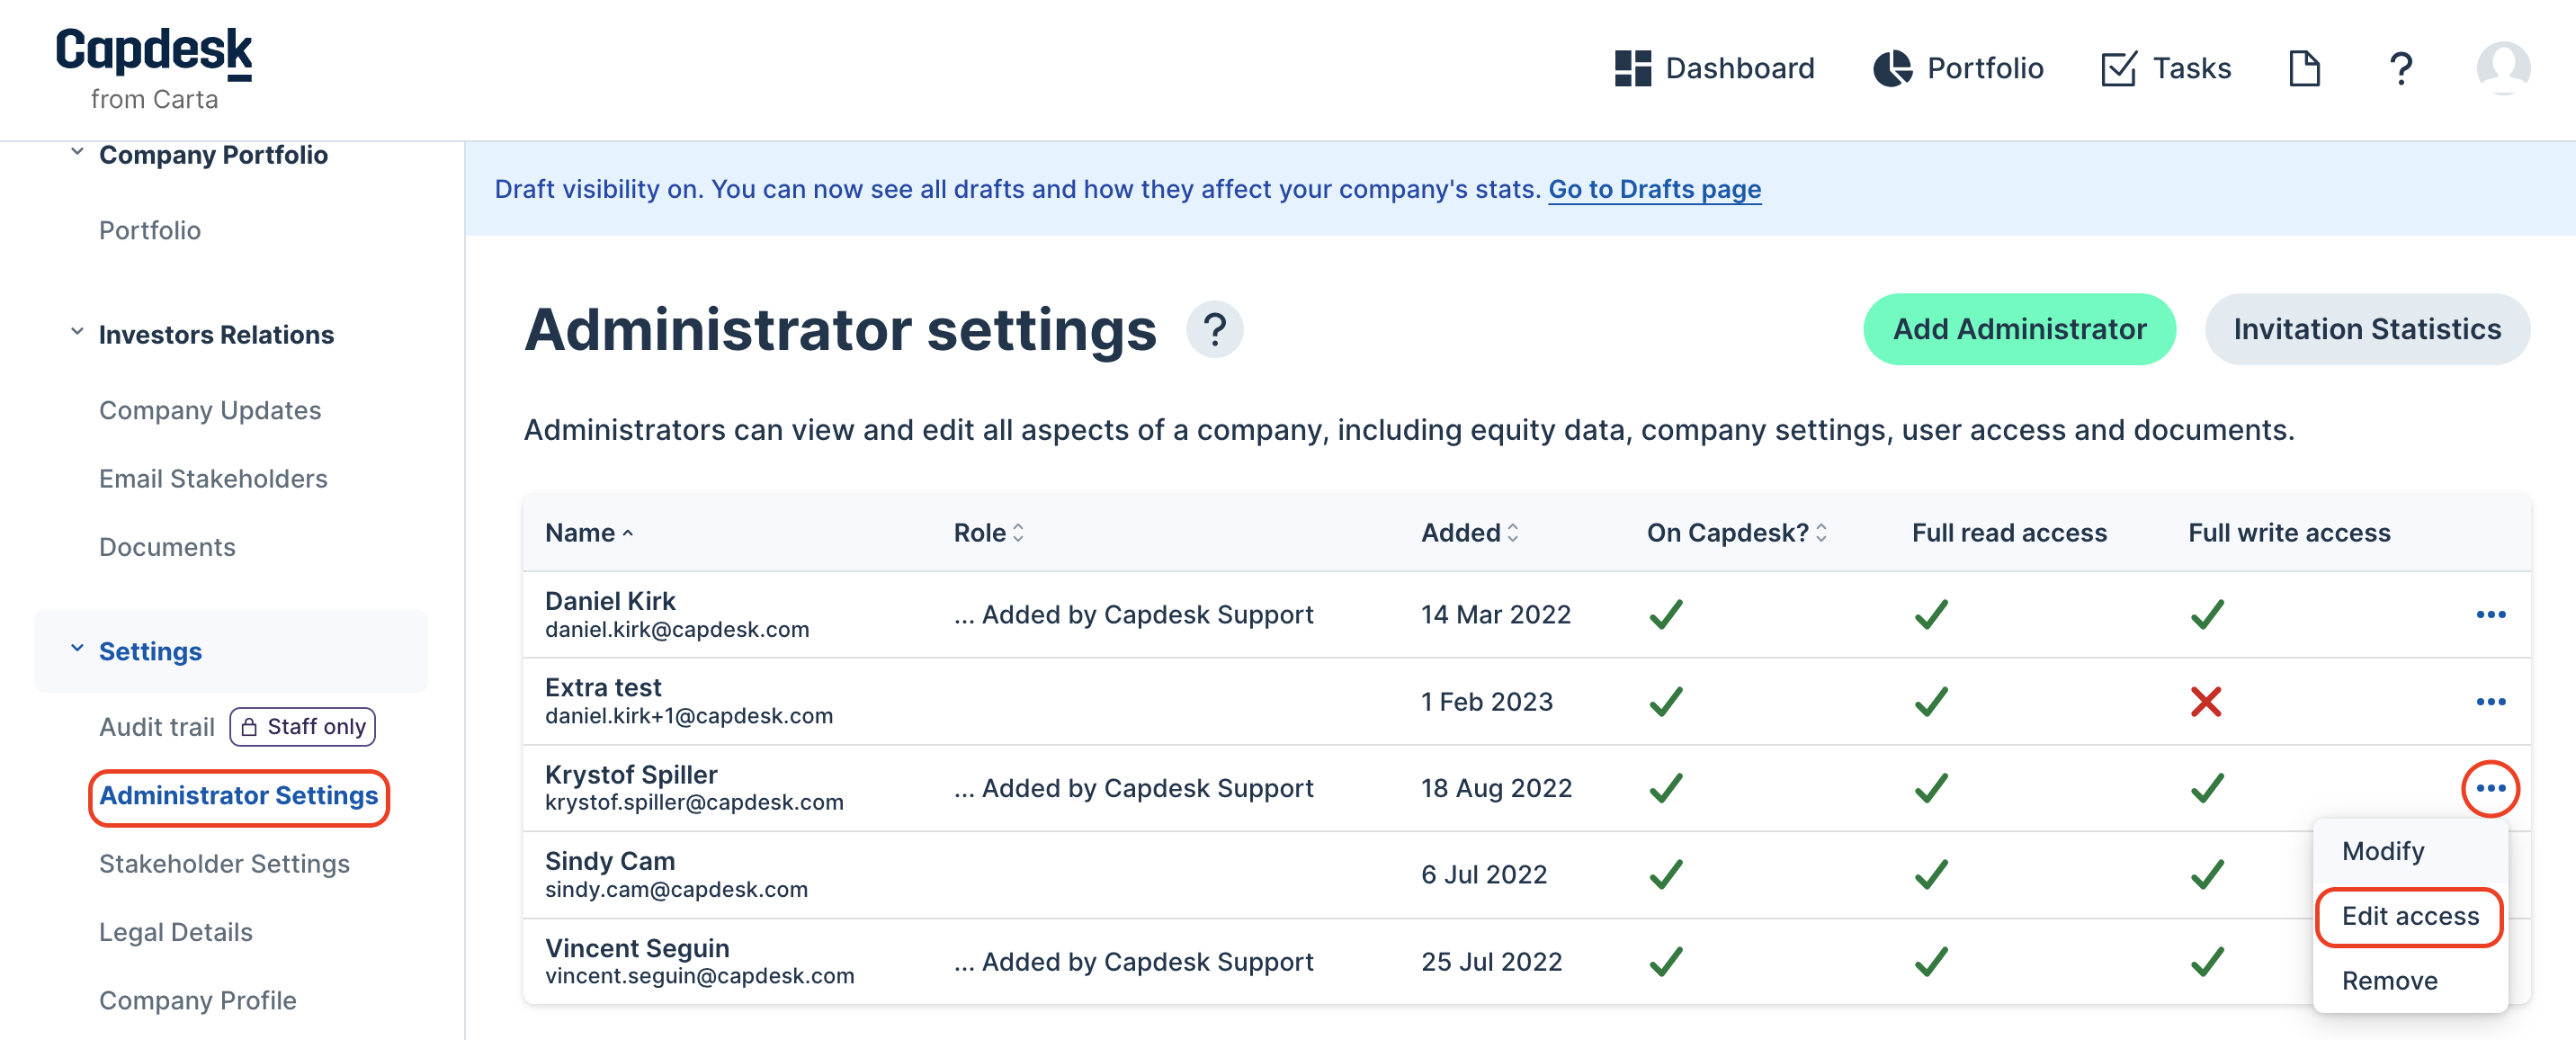Click help icon beside Administrator settings title
This screenshot has width=2576, height=1040.
pyautogui.click(x=1214, y=329)
